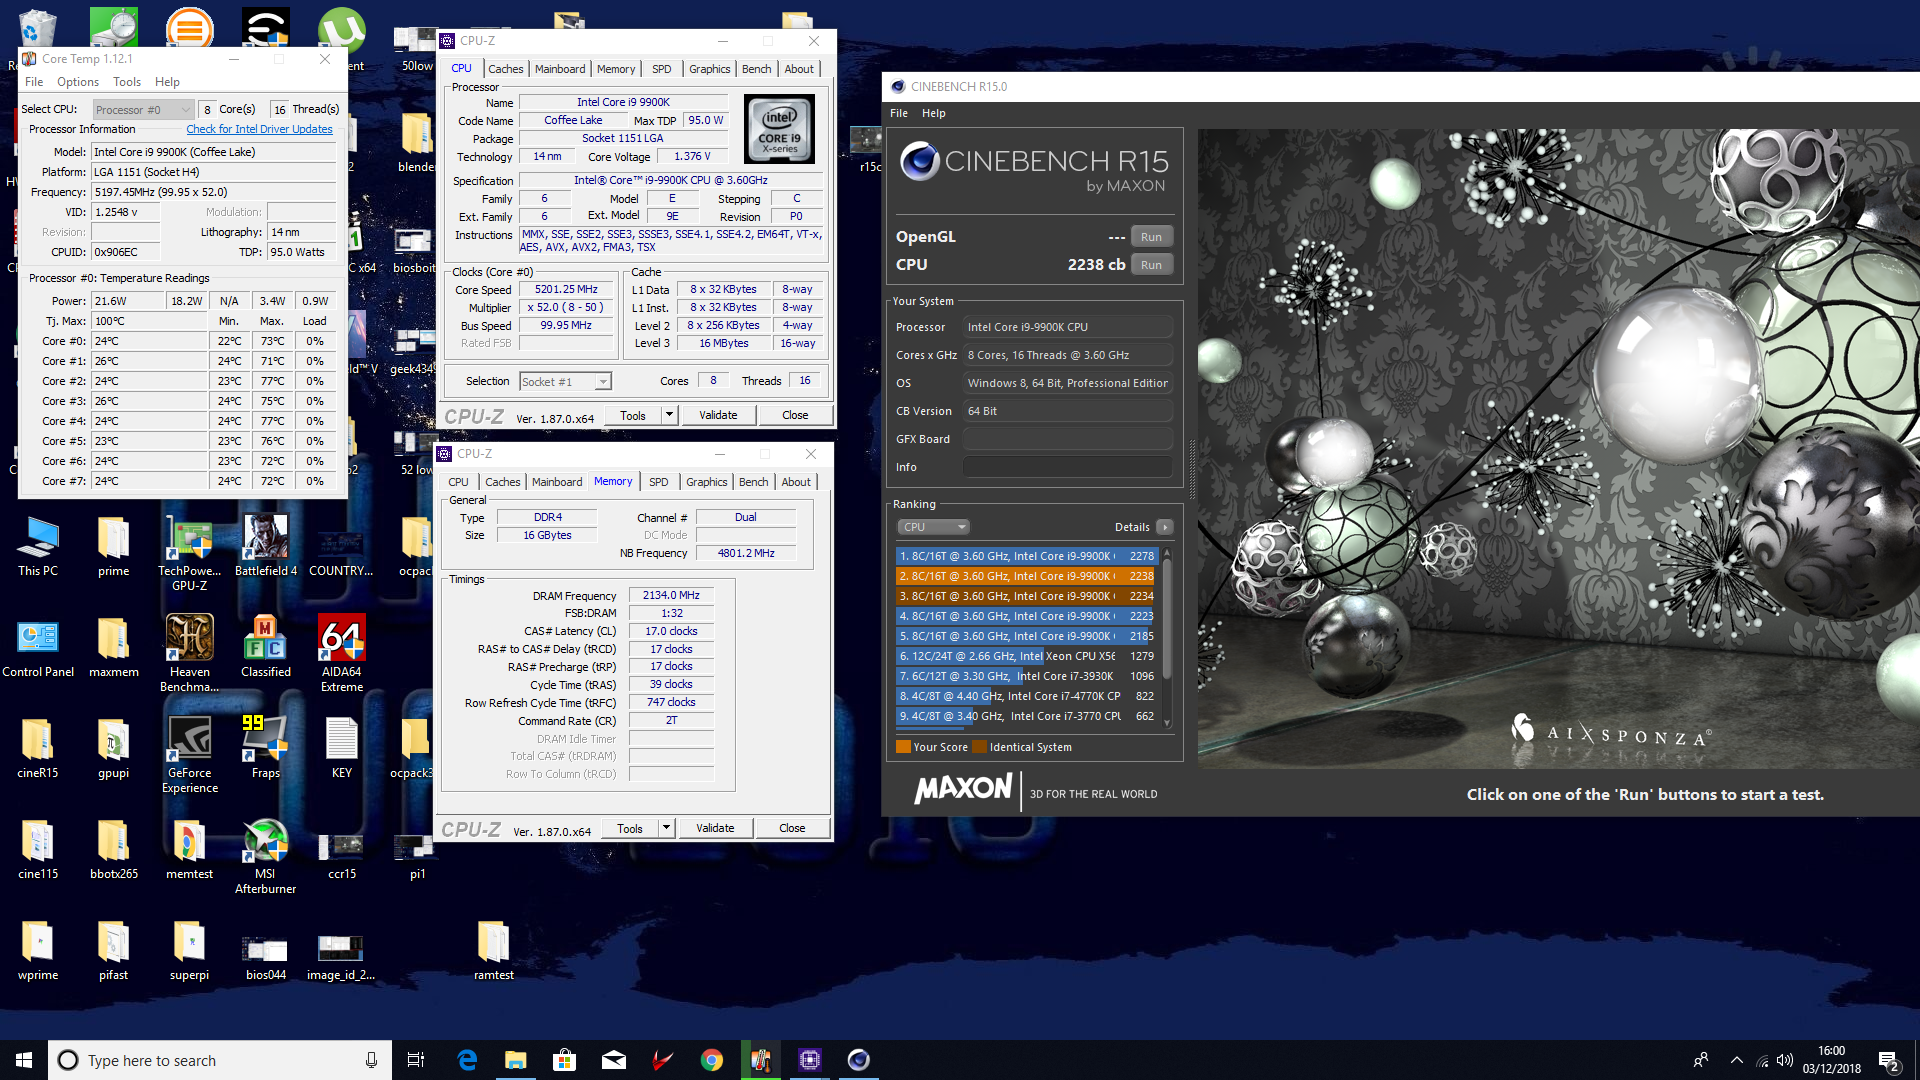Expand the Tools arrow in top CPU-Z window
1920x1080 pixels.
point(669,415)
